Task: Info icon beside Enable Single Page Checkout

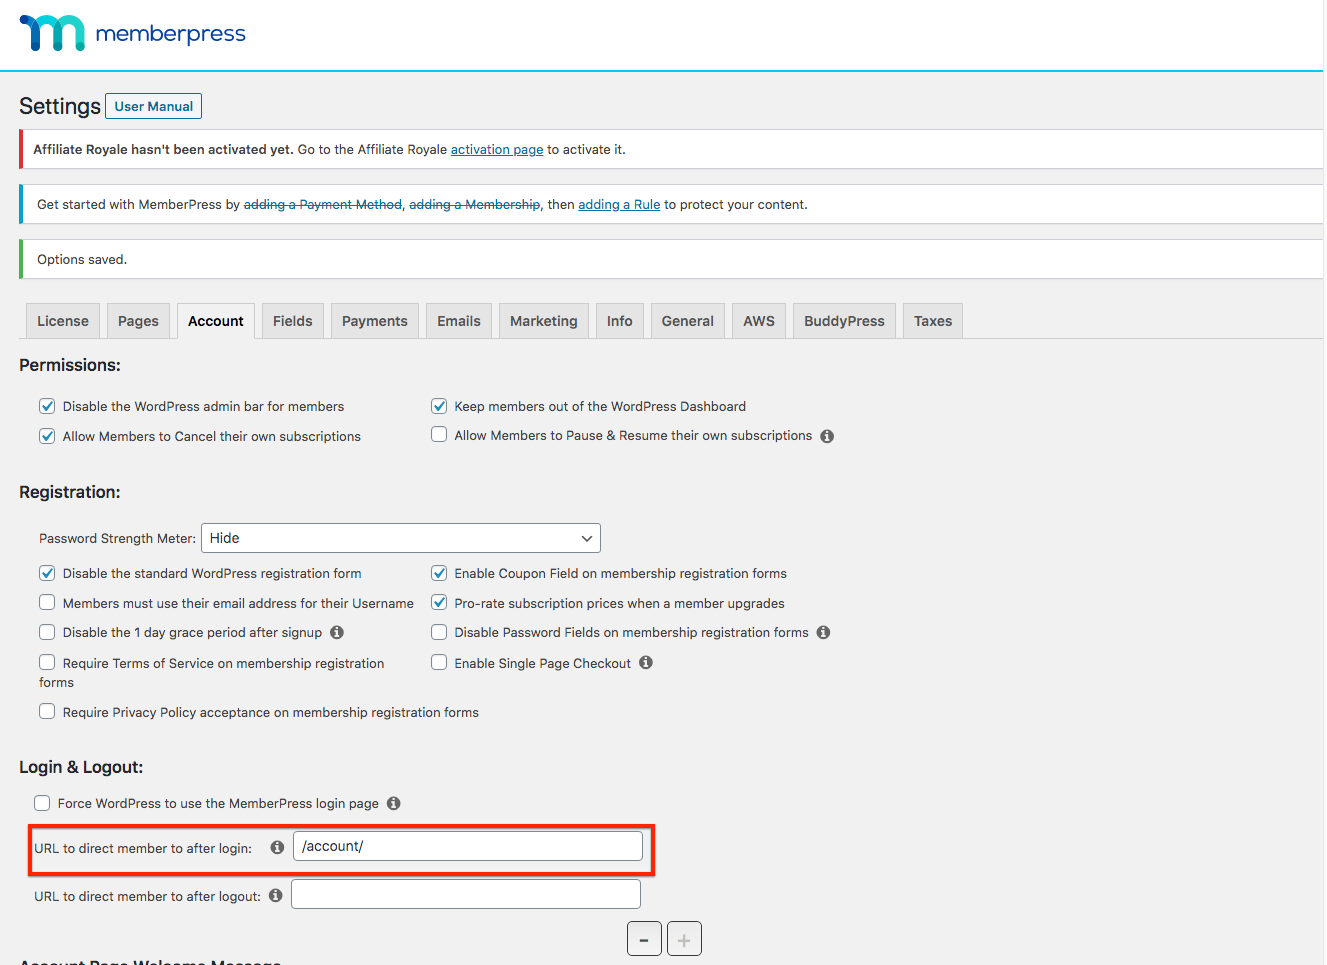Action: tap(646, 662)
